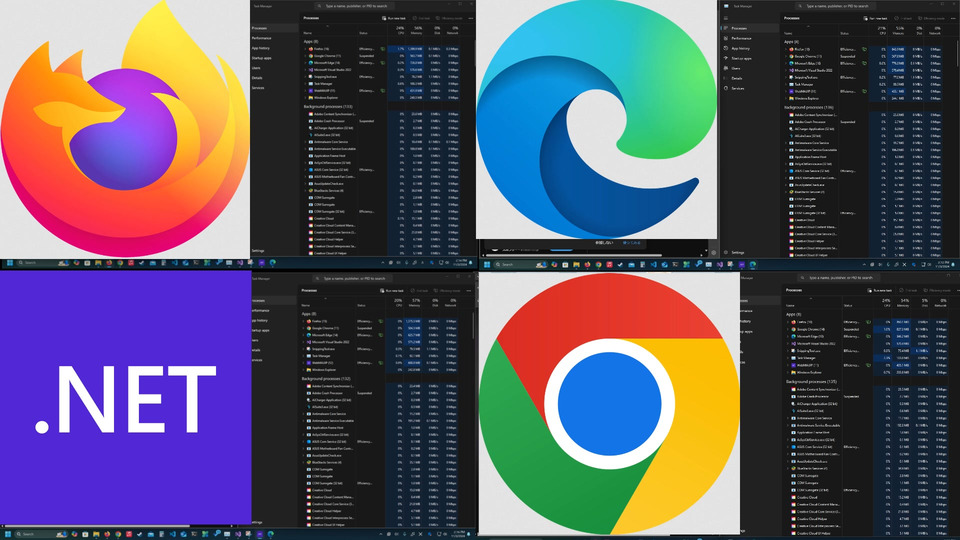Sort by Memory column in Task Manager beside .NET logo

(414, 303)
